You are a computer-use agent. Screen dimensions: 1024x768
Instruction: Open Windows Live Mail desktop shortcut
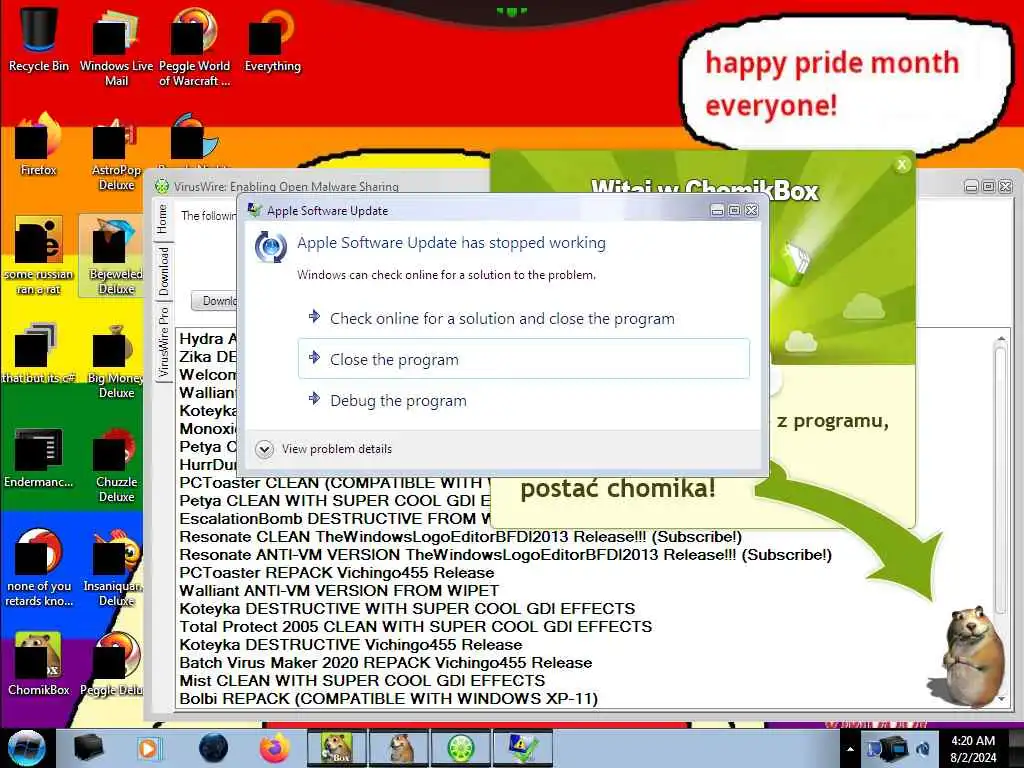click(x=116, y=47)
